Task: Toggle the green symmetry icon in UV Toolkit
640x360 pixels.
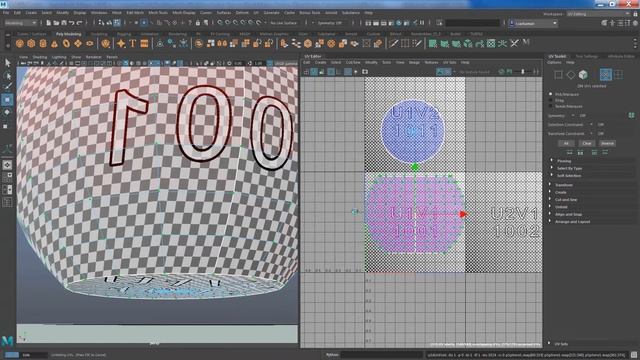Action: [x=631, y=116]
